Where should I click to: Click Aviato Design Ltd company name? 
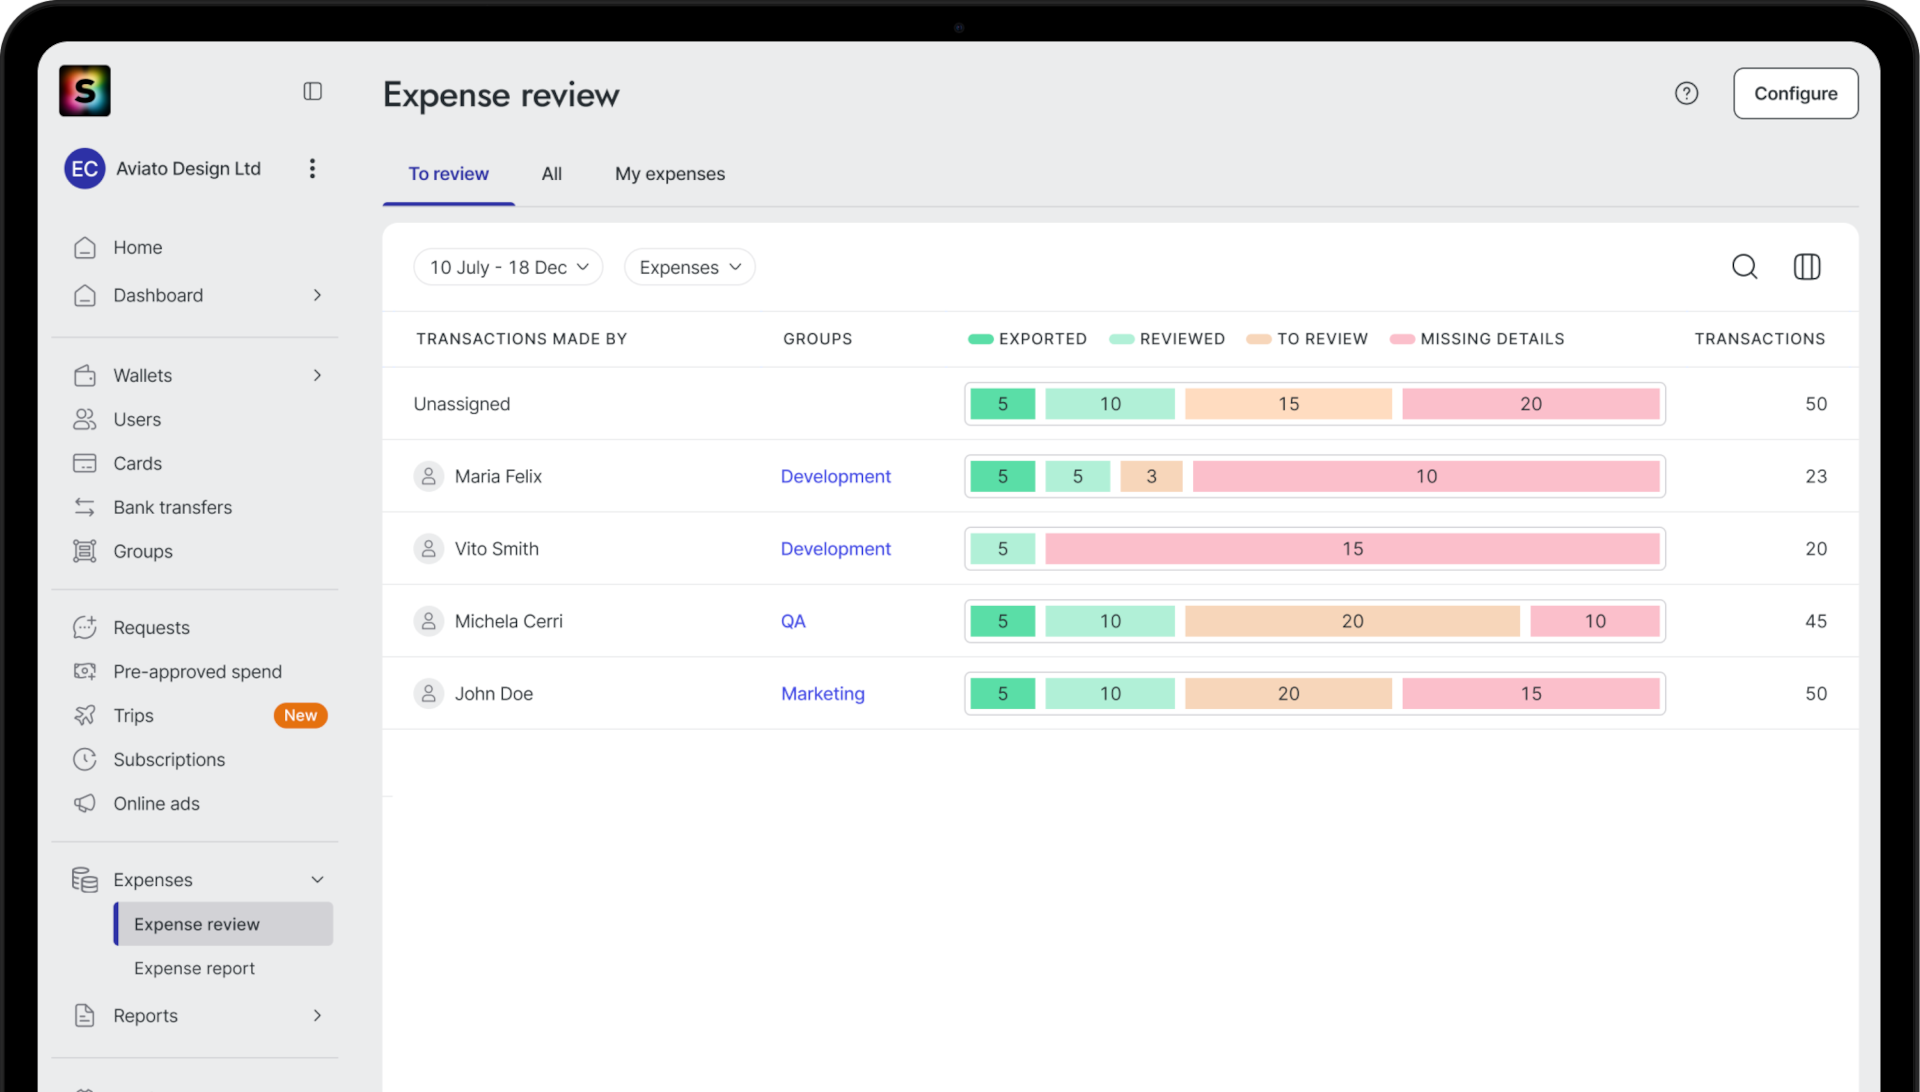[x=188, y=168]
